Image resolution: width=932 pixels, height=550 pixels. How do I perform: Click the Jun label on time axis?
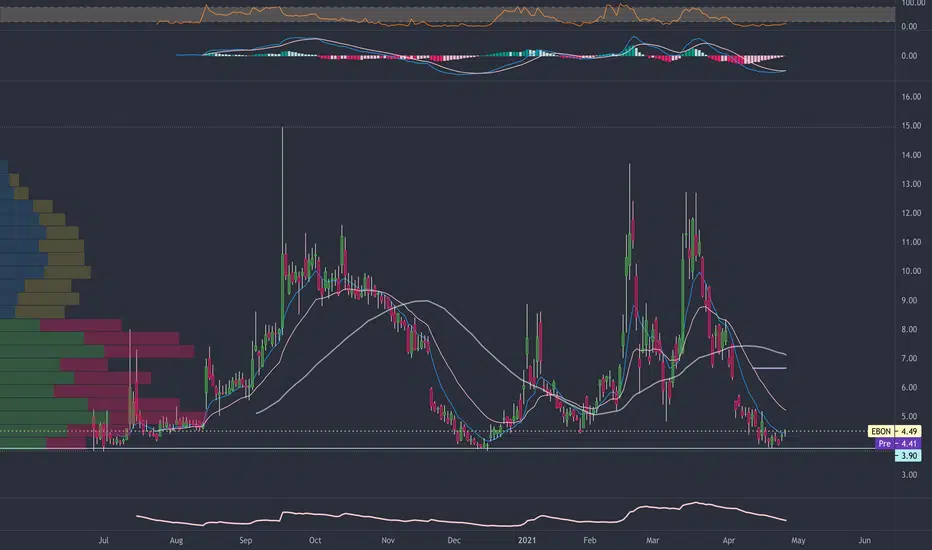tap(865, 540)
